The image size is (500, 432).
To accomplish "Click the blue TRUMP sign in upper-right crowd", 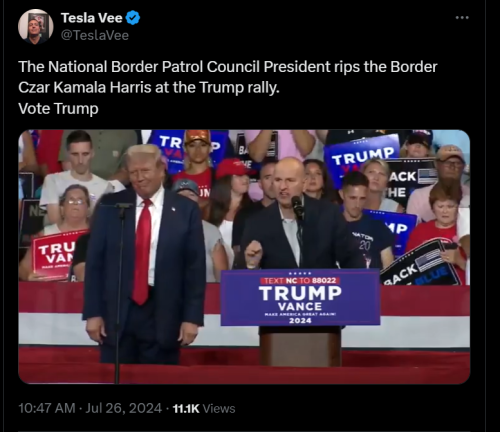I will [362, 155].
